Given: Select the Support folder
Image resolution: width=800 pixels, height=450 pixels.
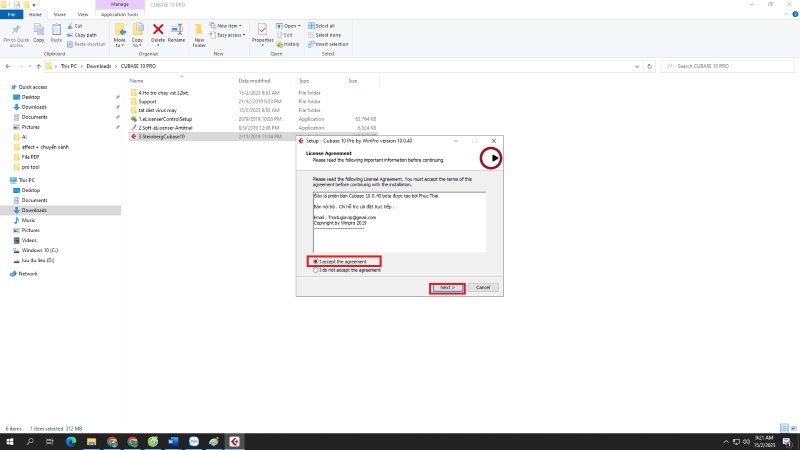Looking at the screenshot, I should [x=147, y=102].
